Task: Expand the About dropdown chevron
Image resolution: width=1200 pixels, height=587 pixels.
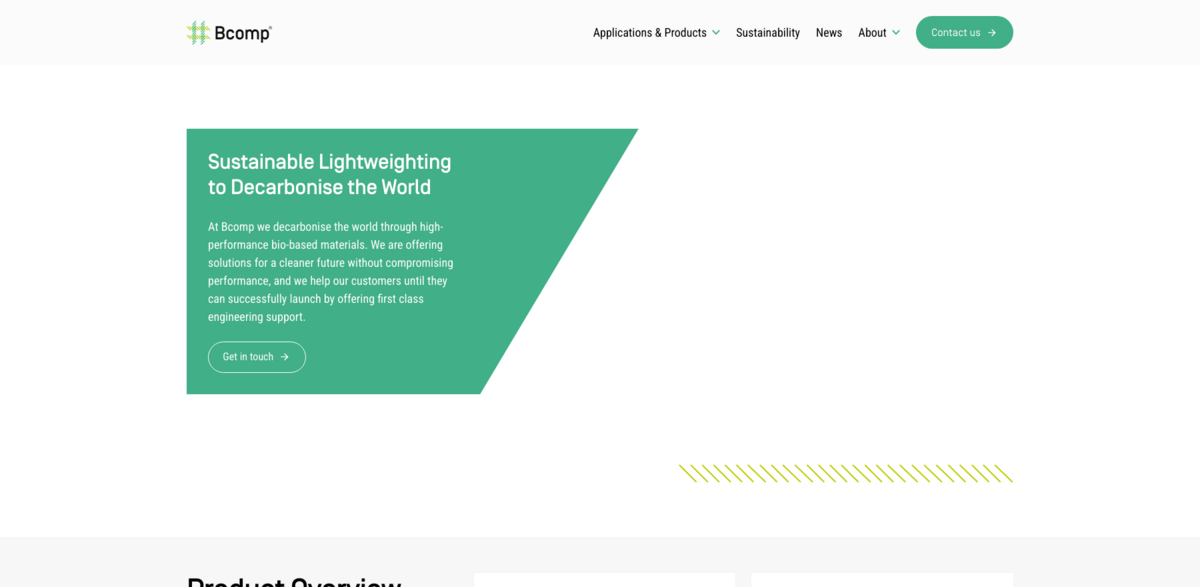Action: click(897, 32)
